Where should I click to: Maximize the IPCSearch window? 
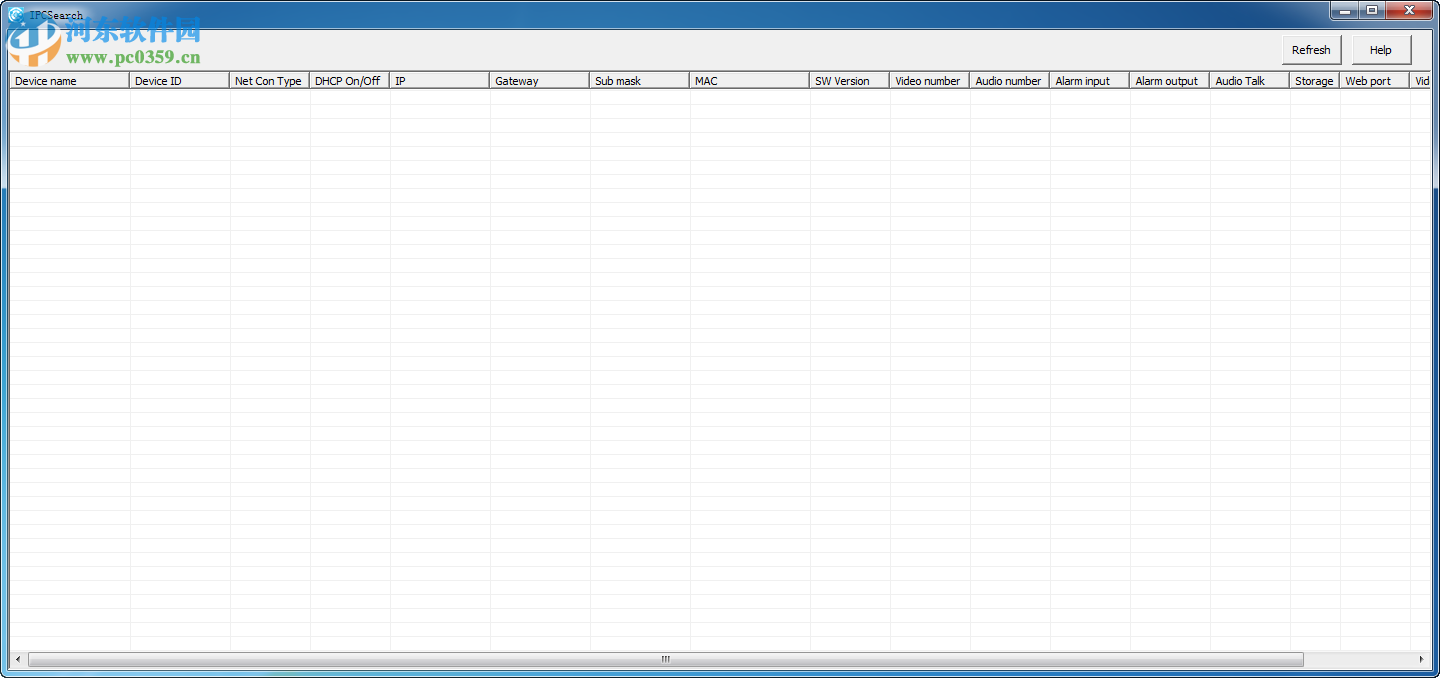tap(1372, 10)
